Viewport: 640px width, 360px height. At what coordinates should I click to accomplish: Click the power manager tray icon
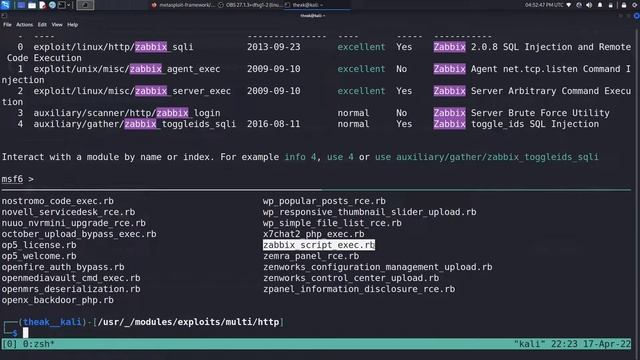(x=579, y=5)
